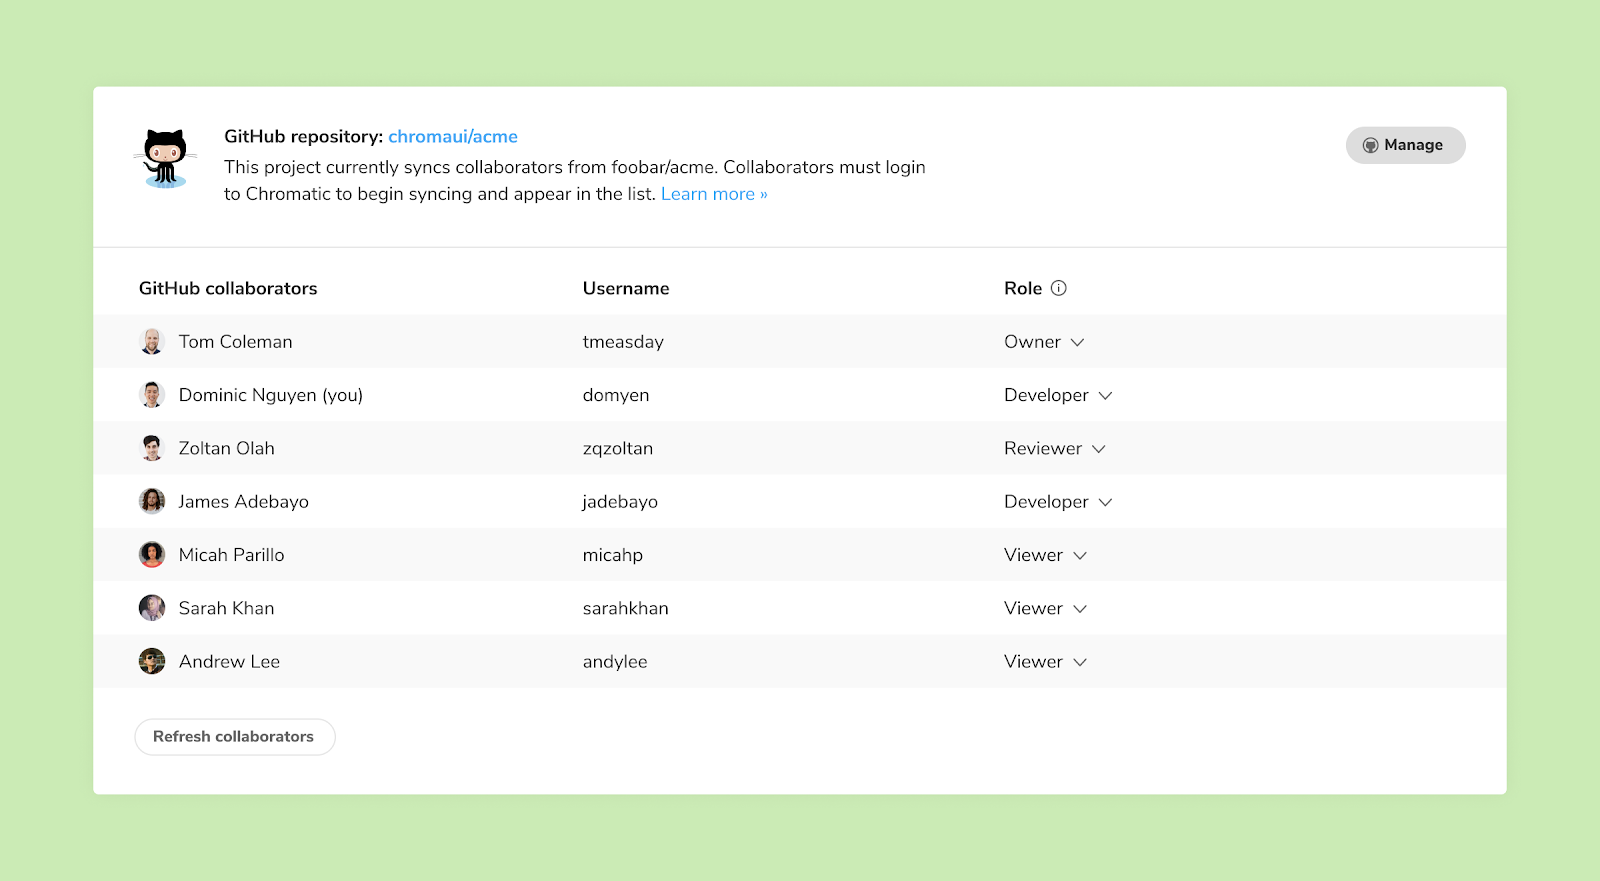The height and width of the screenshot is (881, 1600).
Task: Click Andrew Lee's avatar icon
Action: pos(152,661)
